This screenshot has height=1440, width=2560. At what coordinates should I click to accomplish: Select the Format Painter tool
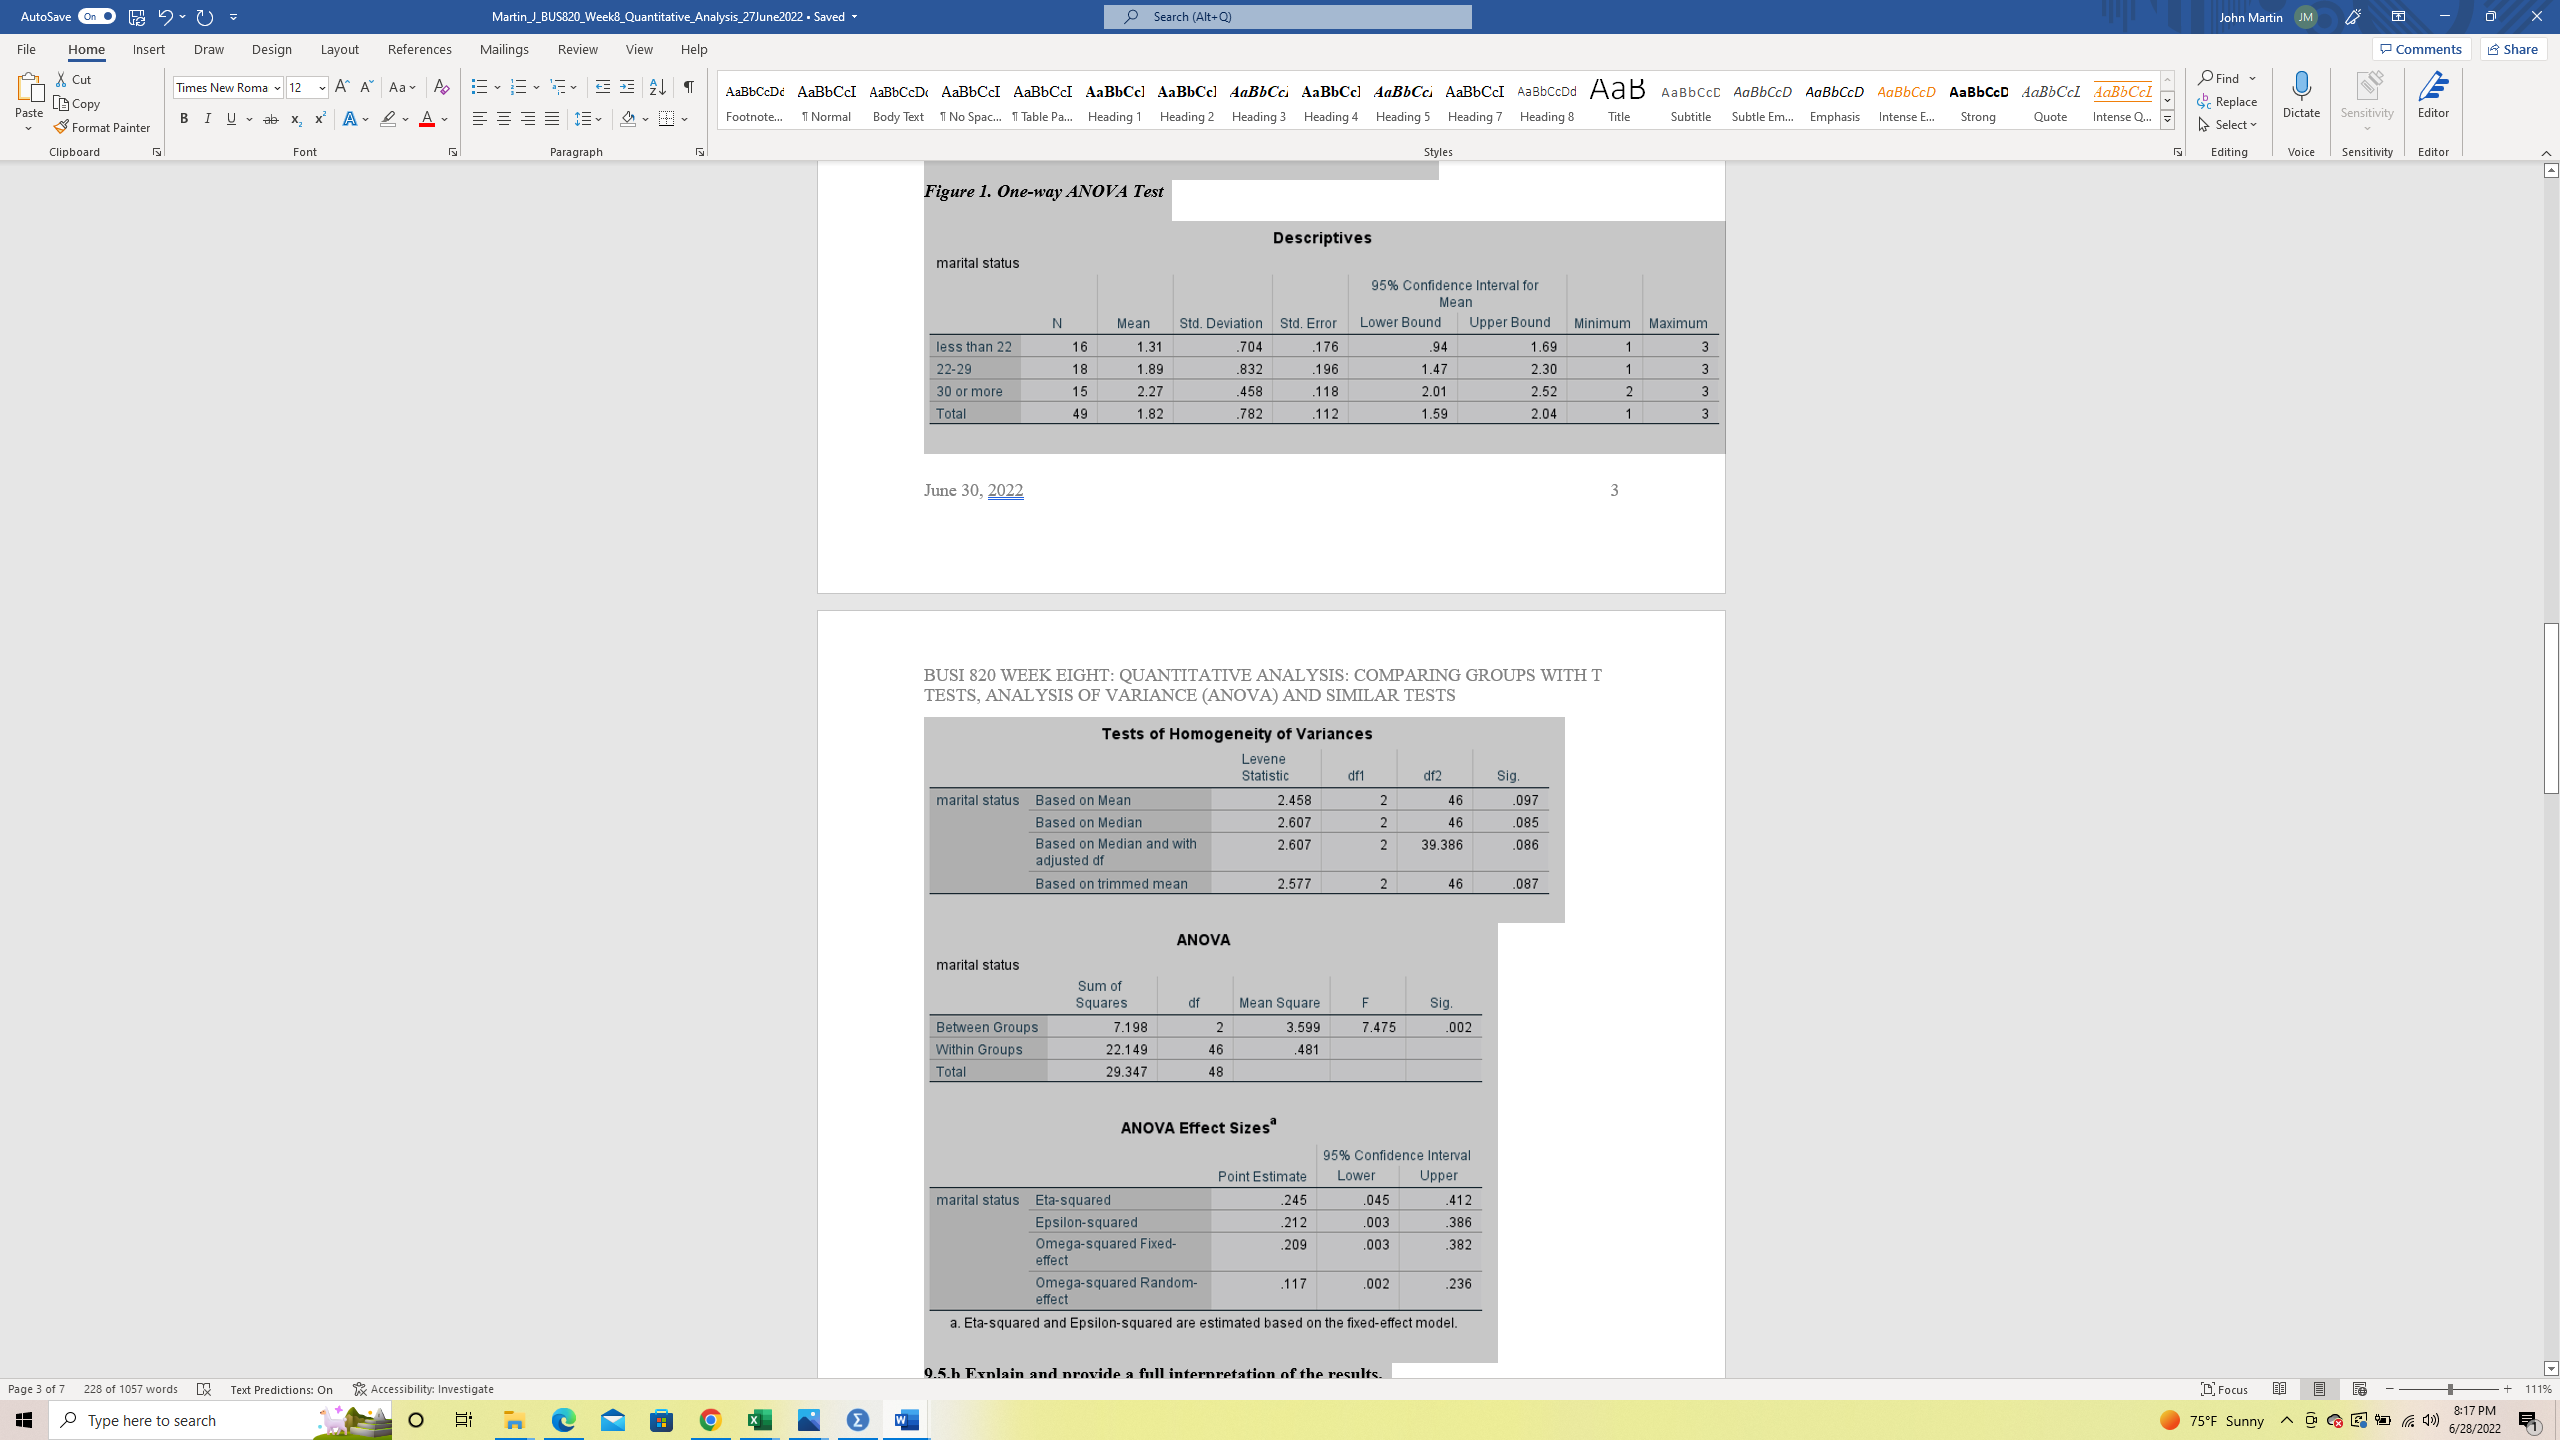[x=103, y=127]
